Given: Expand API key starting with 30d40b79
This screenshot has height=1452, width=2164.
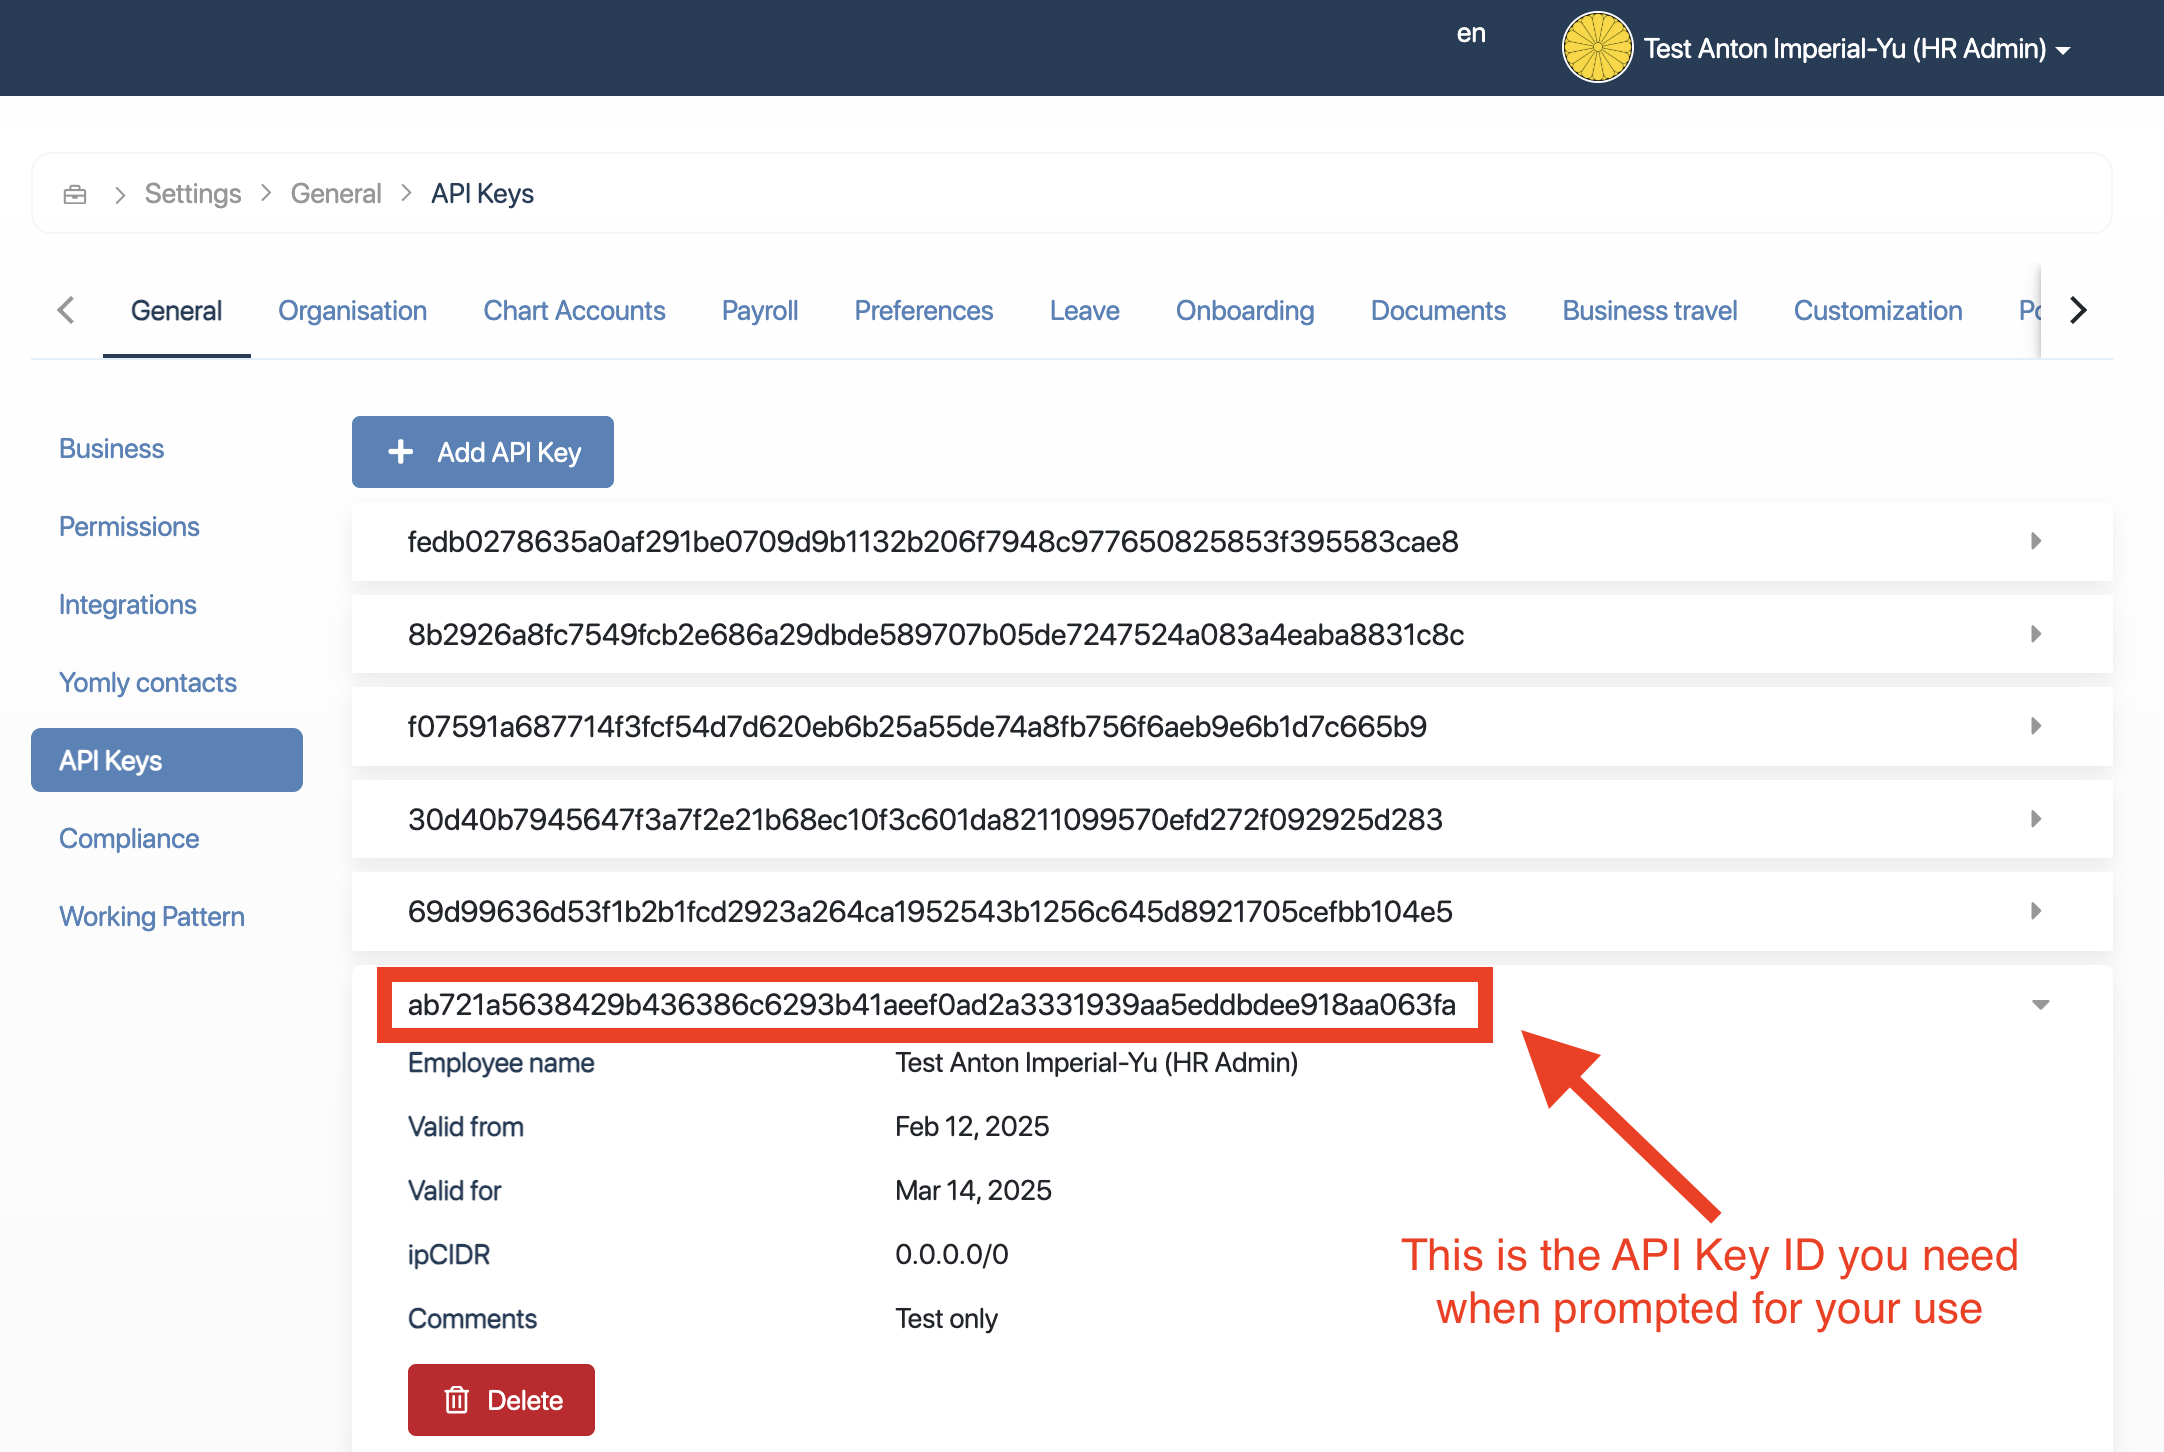Looking at the screenshot, I should [2035, 819].
